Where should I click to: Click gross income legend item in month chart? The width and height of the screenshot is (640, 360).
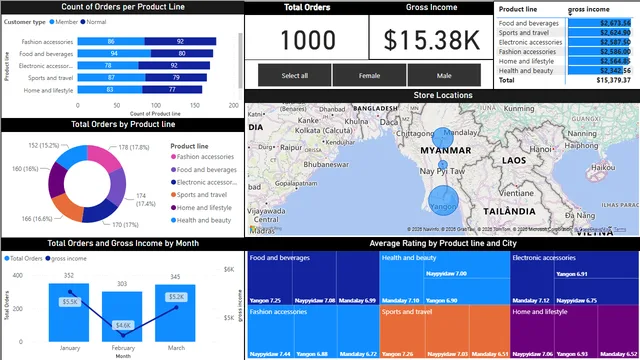(66, 258)
